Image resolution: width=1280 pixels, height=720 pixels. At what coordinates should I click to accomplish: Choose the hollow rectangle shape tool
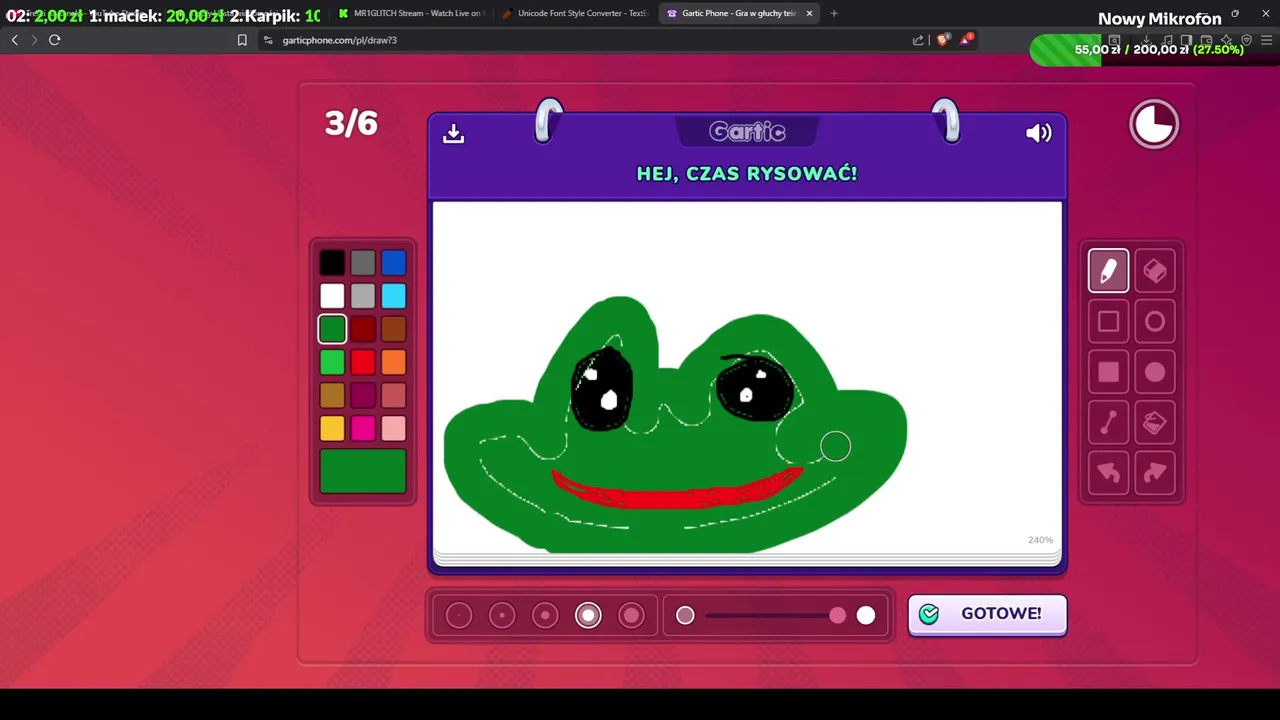[x=1108, y=322]
